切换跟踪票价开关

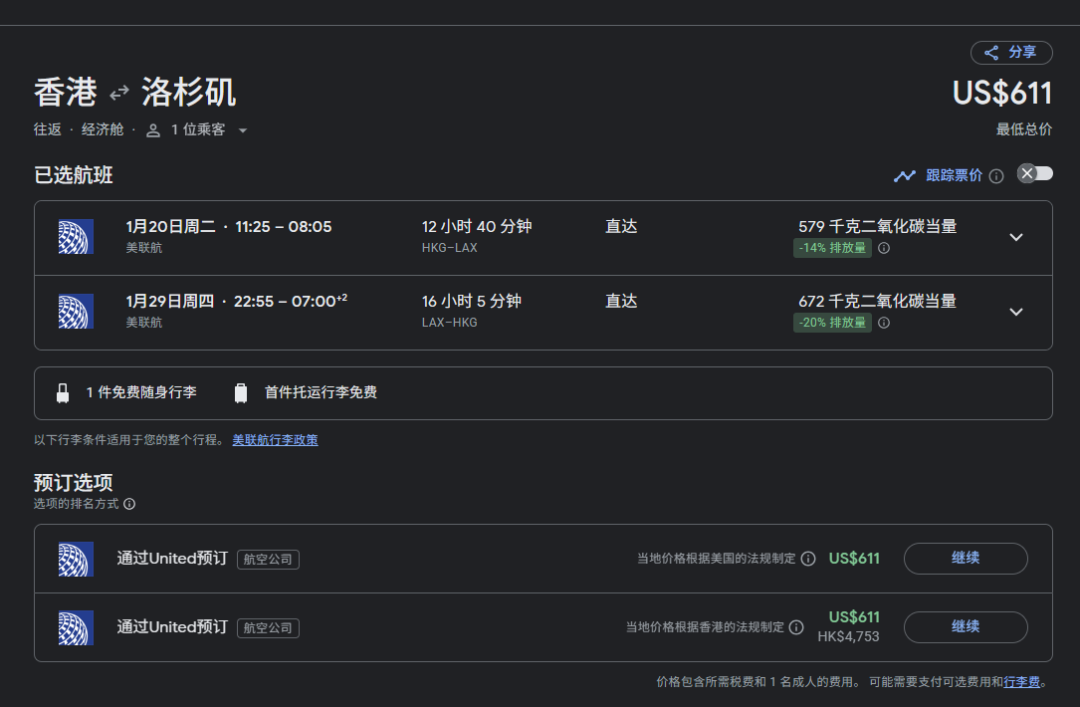pos(1034,174)
